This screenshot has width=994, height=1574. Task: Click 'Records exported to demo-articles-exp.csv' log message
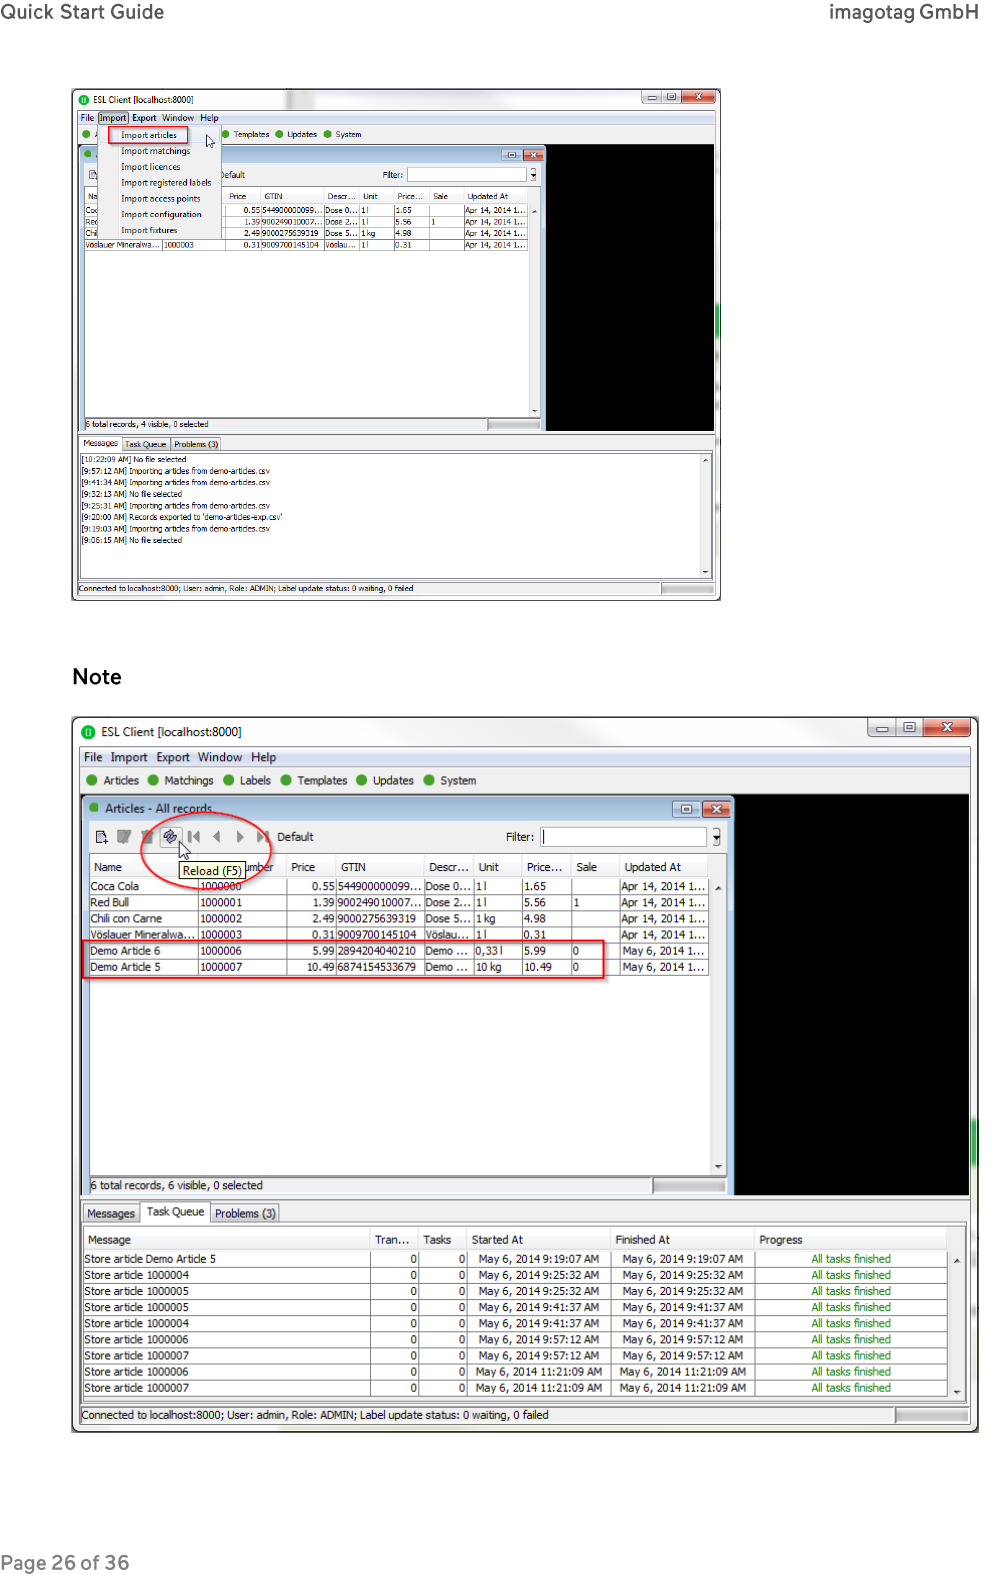click(182, 517)
